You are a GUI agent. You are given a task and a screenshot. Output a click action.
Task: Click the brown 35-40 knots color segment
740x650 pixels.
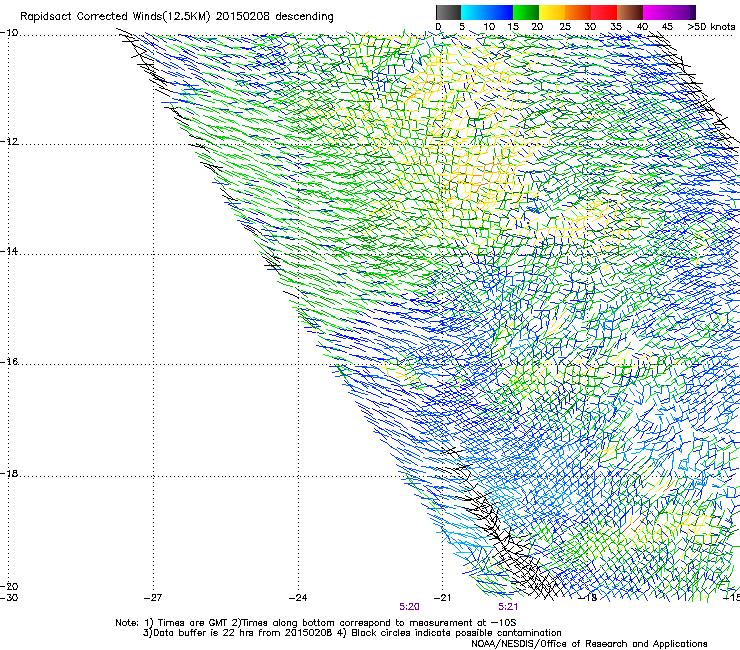coord(630,12)
